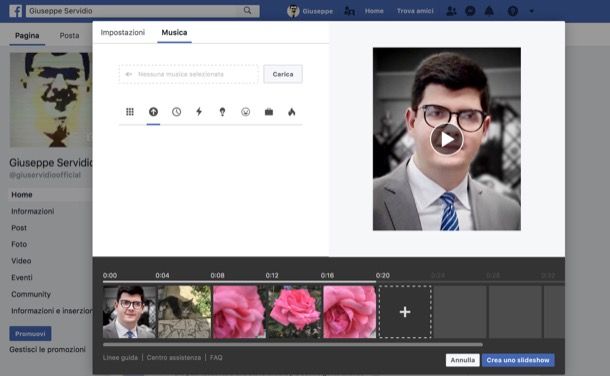Select the middle pink rose with leaves thumbnail
610x376 pixels.
point(294,312)
